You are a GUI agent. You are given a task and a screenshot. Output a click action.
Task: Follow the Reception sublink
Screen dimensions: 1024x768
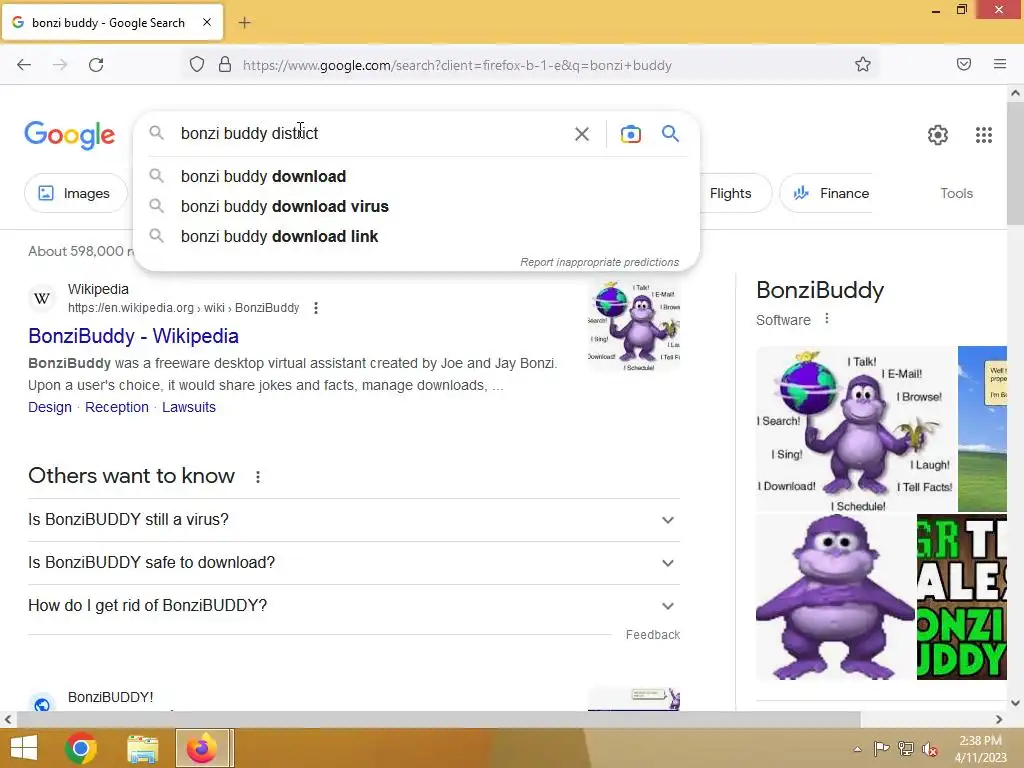(117, 407)
